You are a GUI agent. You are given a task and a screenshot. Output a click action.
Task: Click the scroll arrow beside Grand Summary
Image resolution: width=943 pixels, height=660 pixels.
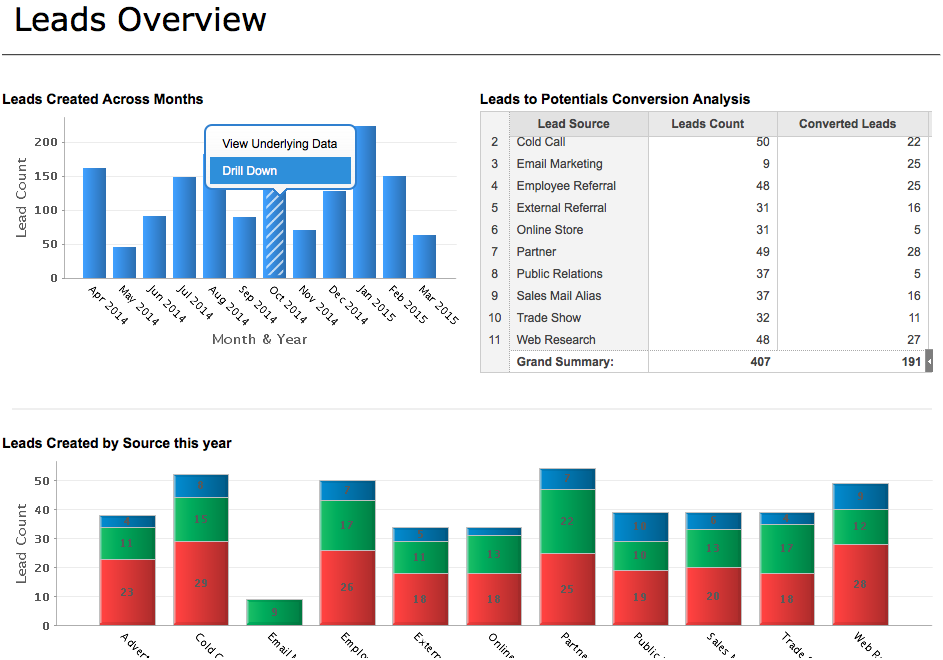tap(928, 360)
